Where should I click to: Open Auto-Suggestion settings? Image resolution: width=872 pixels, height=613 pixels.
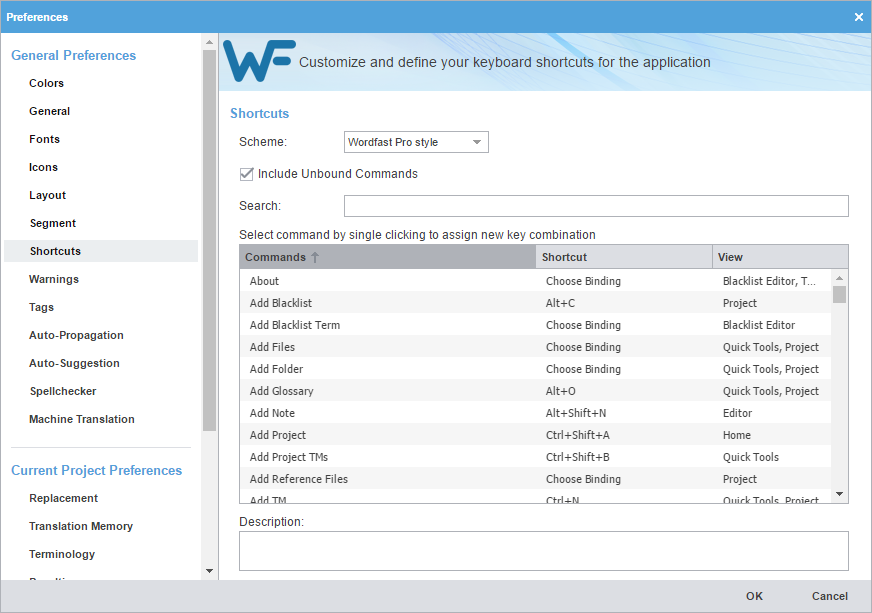75,363
